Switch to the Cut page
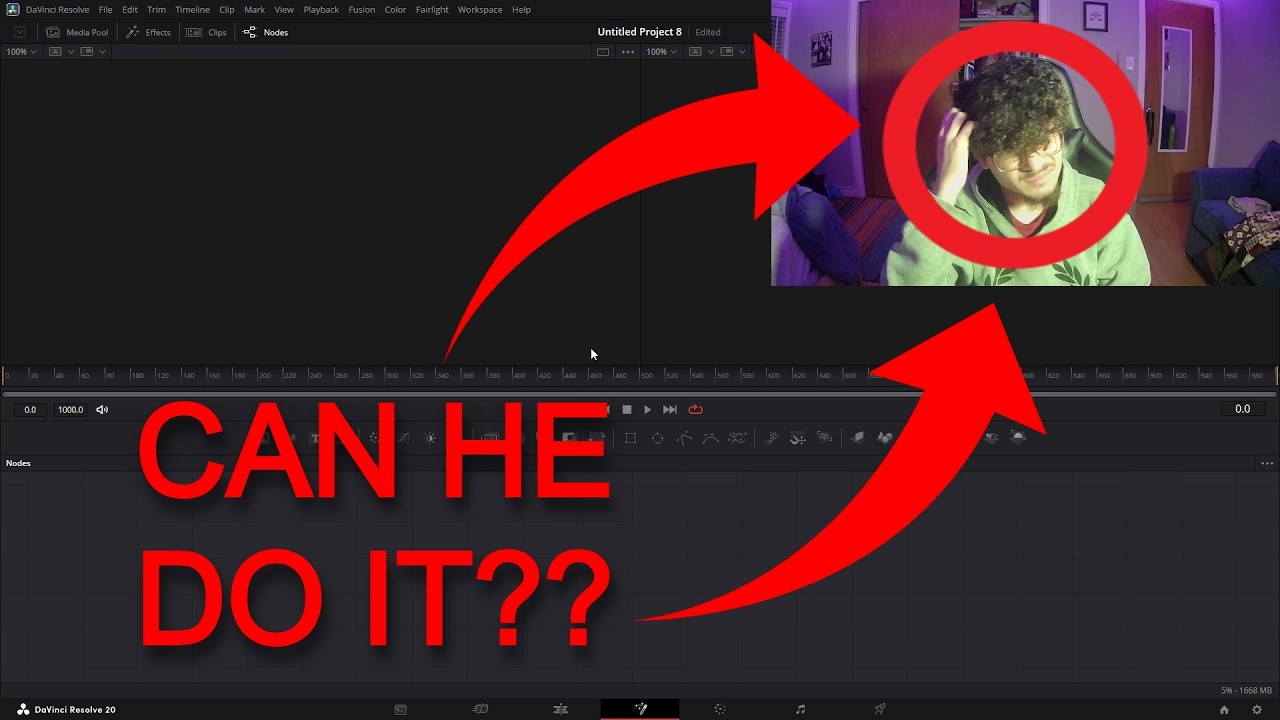The width and height of the screenshot is (1280, 720). 480,709
